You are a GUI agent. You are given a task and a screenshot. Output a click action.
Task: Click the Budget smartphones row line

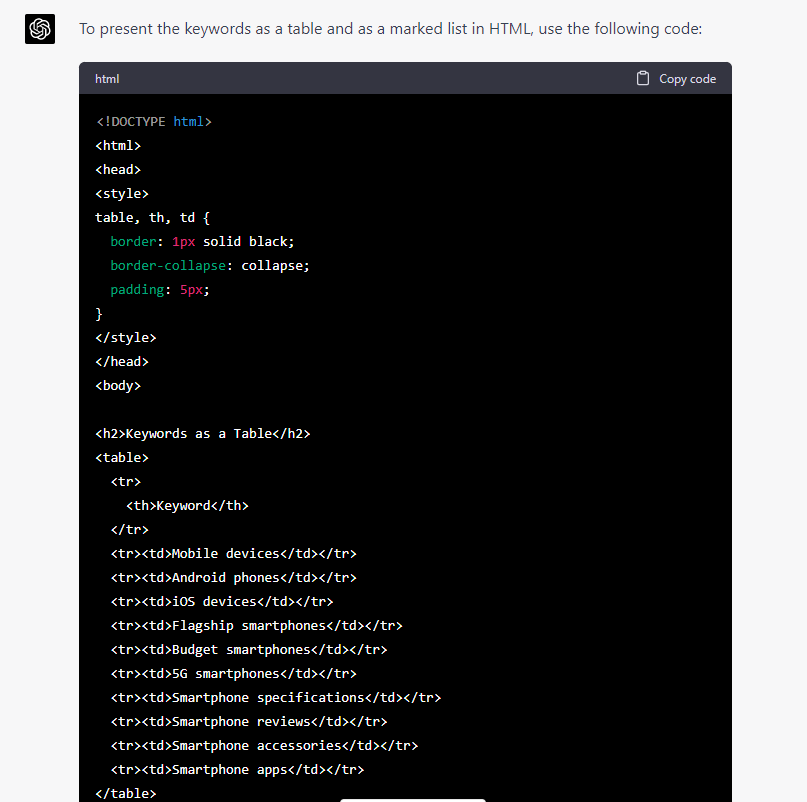tap(249, 650)
